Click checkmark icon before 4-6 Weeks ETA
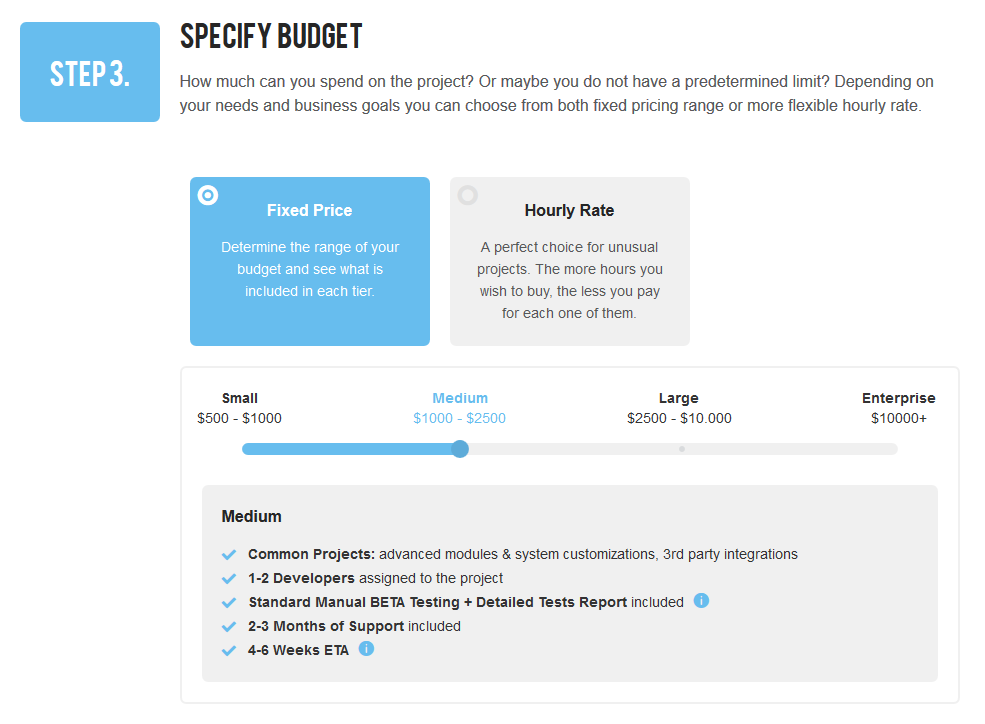This screenshot has width=985, height=724. click(x=229, y=651)
